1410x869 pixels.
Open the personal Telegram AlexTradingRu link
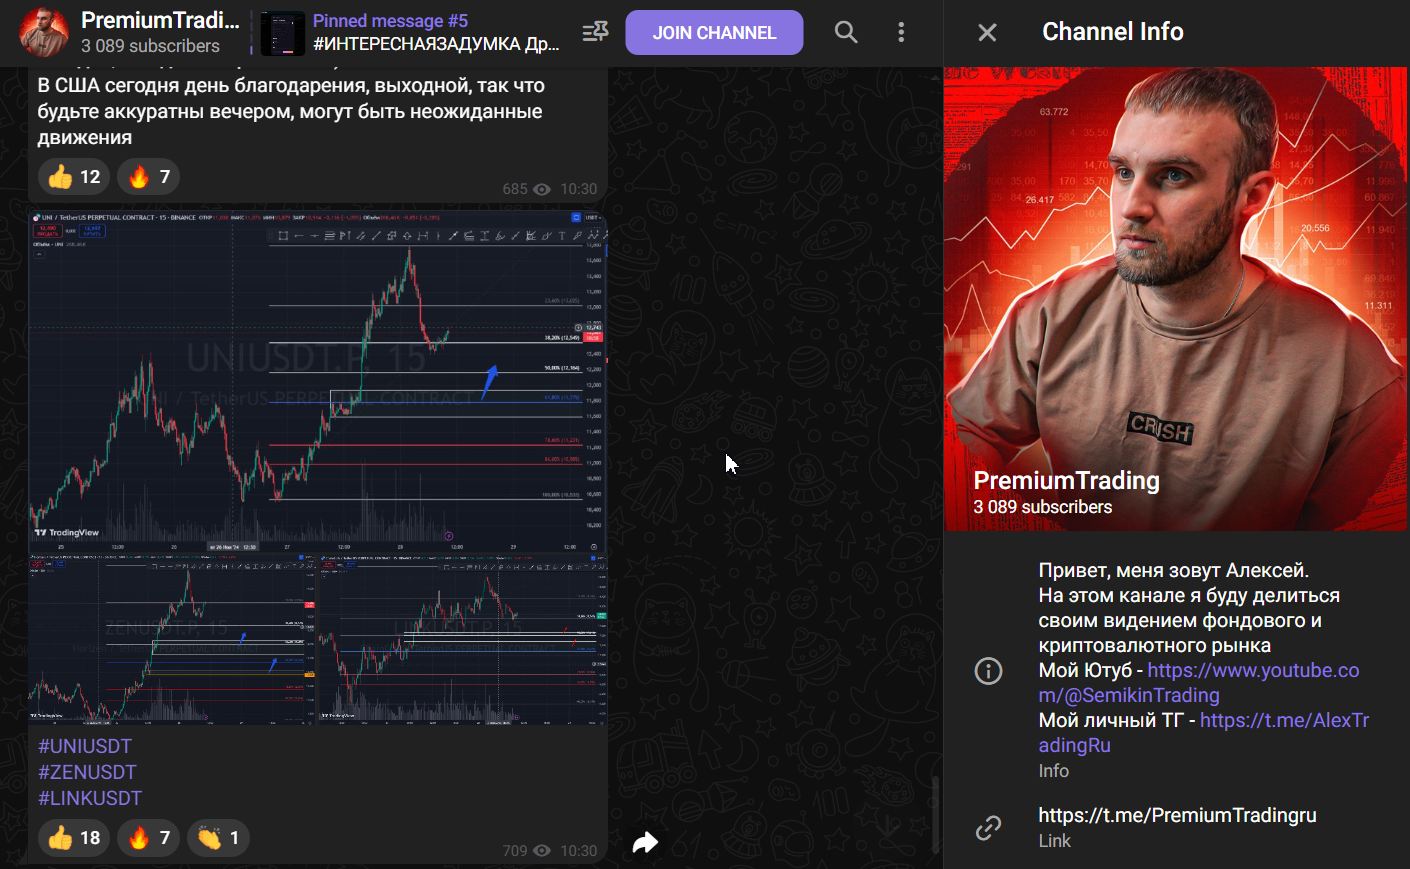1204,733
